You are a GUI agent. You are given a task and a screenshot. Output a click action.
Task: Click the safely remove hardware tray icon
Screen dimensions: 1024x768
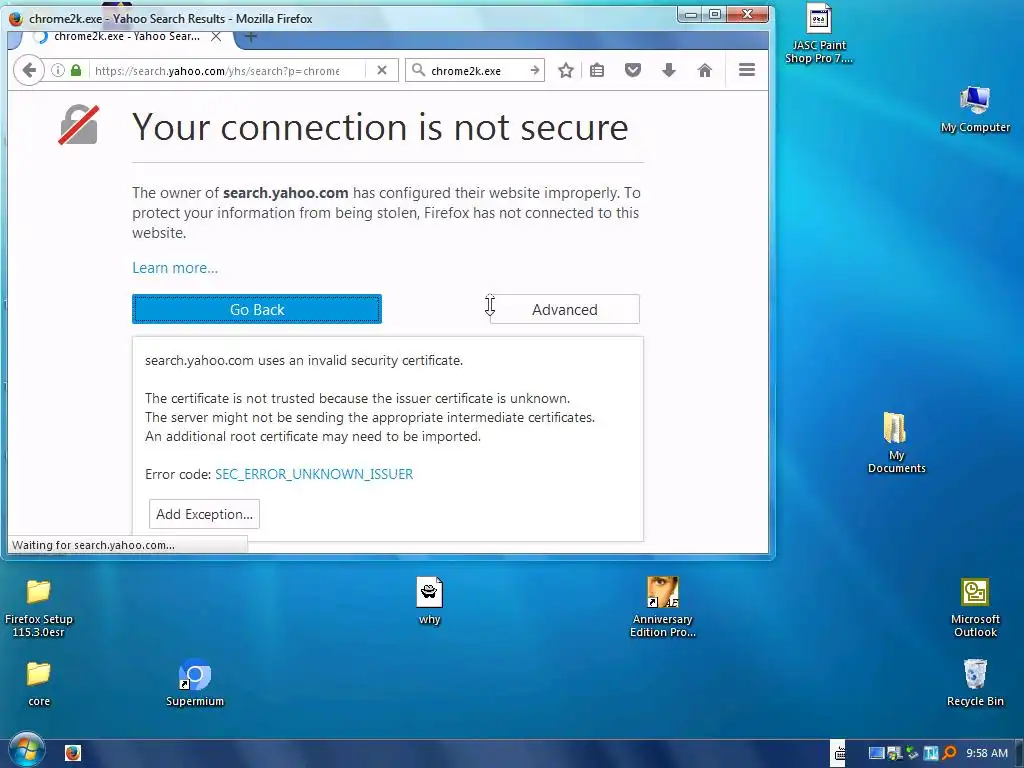coord(912,753)
